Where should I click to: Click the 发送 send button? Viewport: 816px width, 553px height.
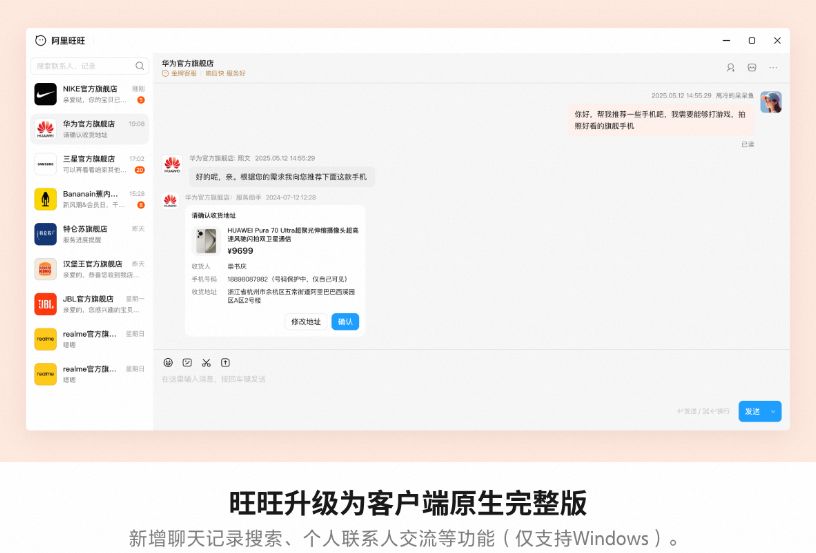[x=753, y=411]
